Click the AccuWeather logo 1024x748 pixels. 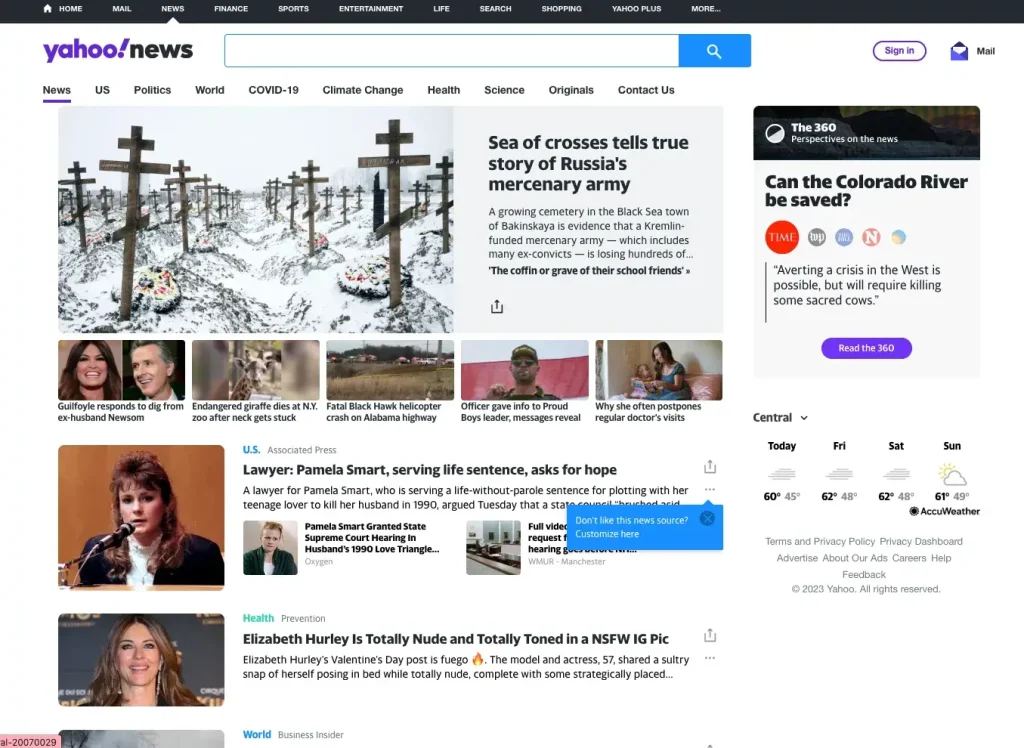(x=944, y=512)
